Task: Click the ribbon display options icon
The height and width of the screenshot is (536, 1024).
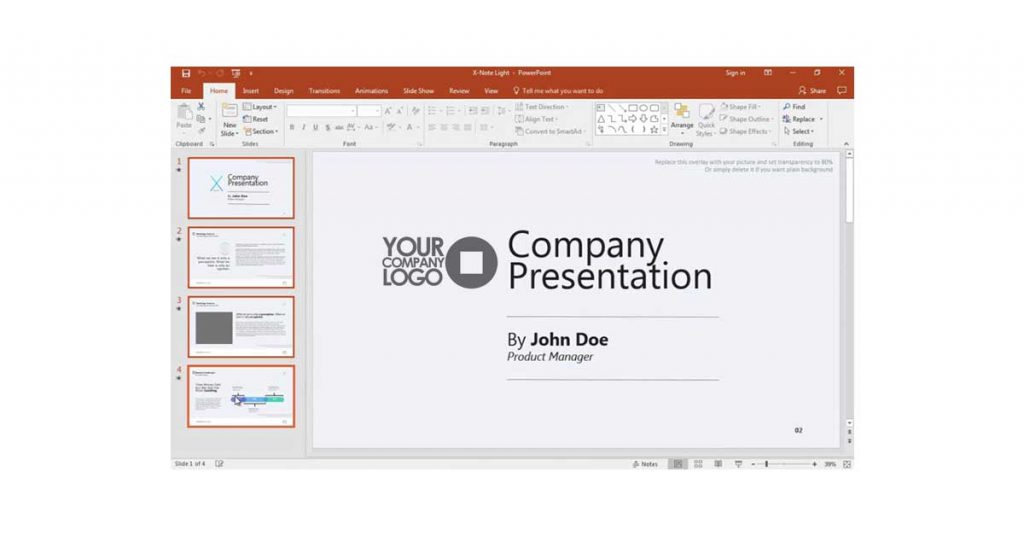Action: click(x=768, y=73)
